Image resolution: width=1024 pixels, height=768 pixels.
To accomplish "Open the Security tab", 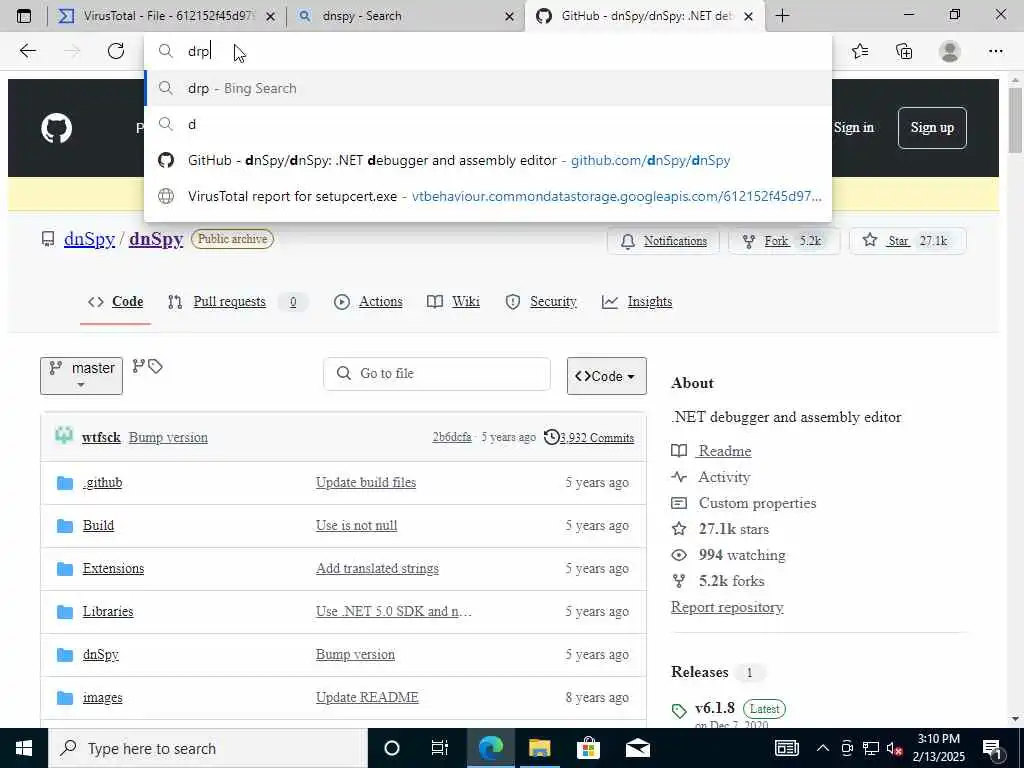I will pos(541,302).
